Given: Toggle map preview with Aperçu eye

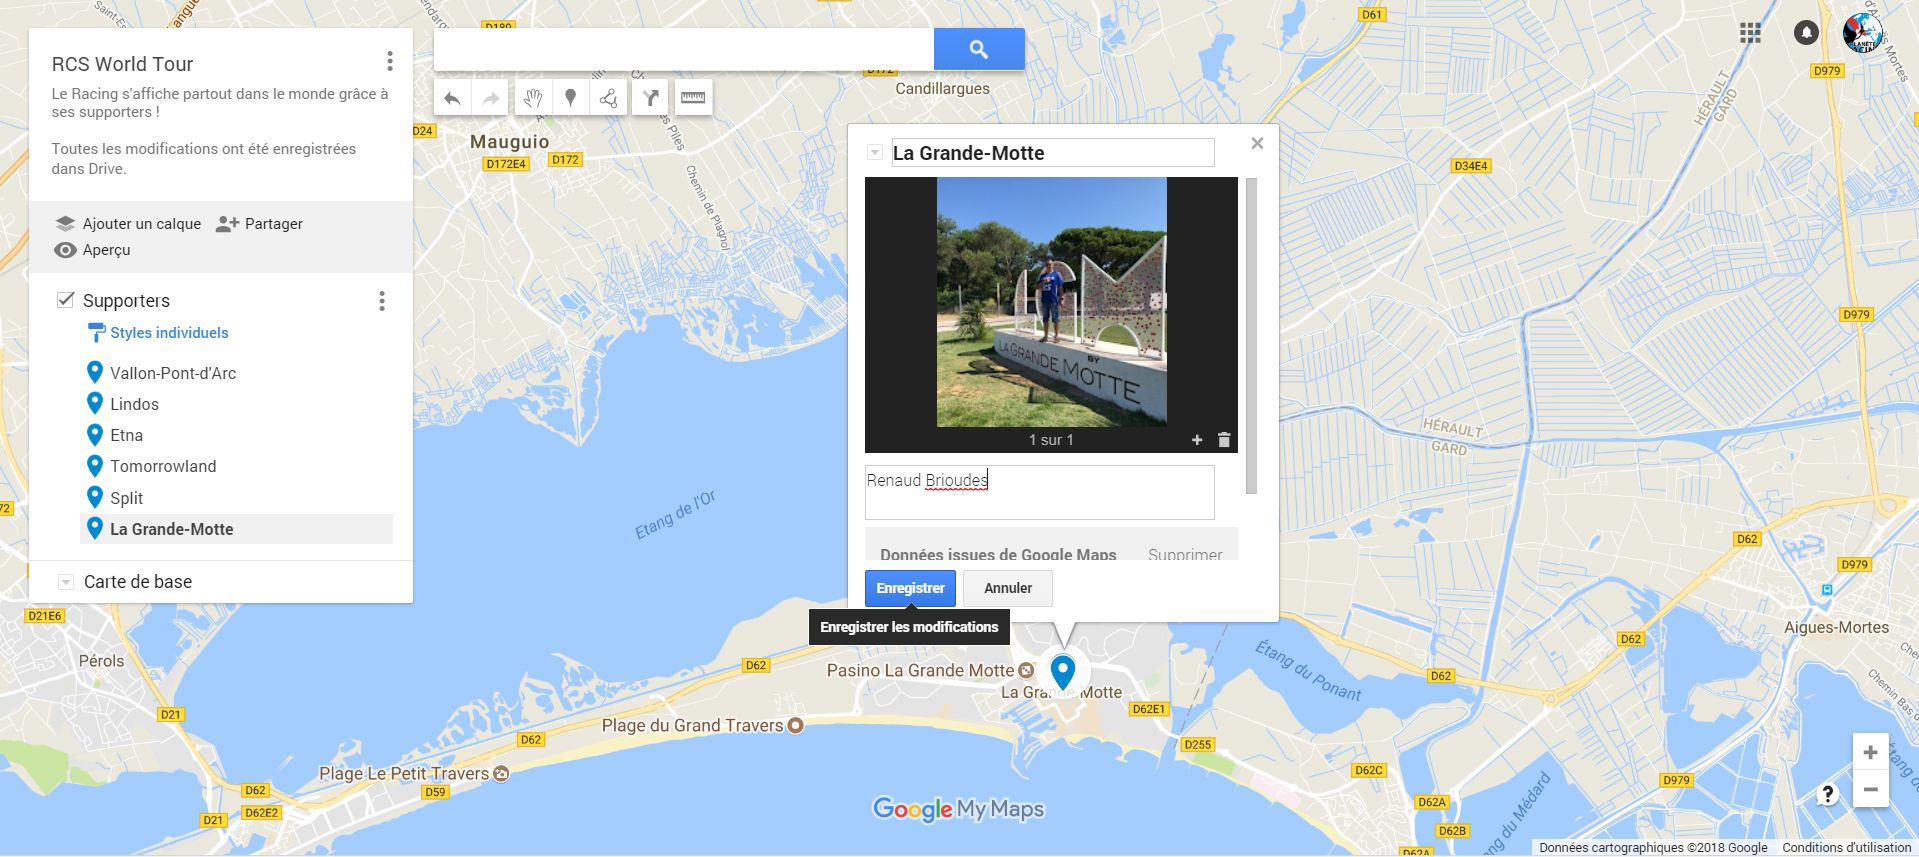Looking at the screenshot, I should (x=93, y=250).
